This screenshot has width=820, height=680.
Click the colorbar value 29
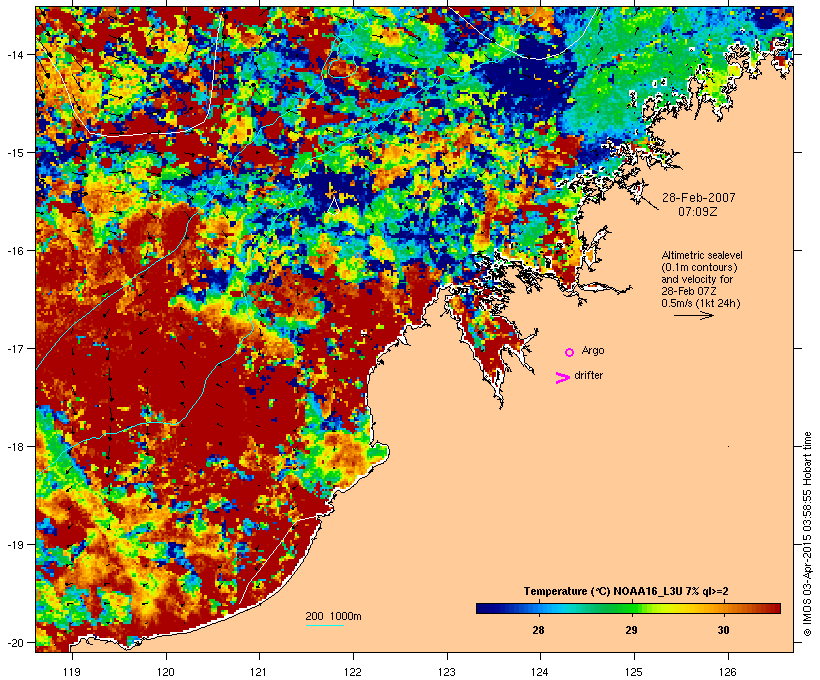point(631,630)
